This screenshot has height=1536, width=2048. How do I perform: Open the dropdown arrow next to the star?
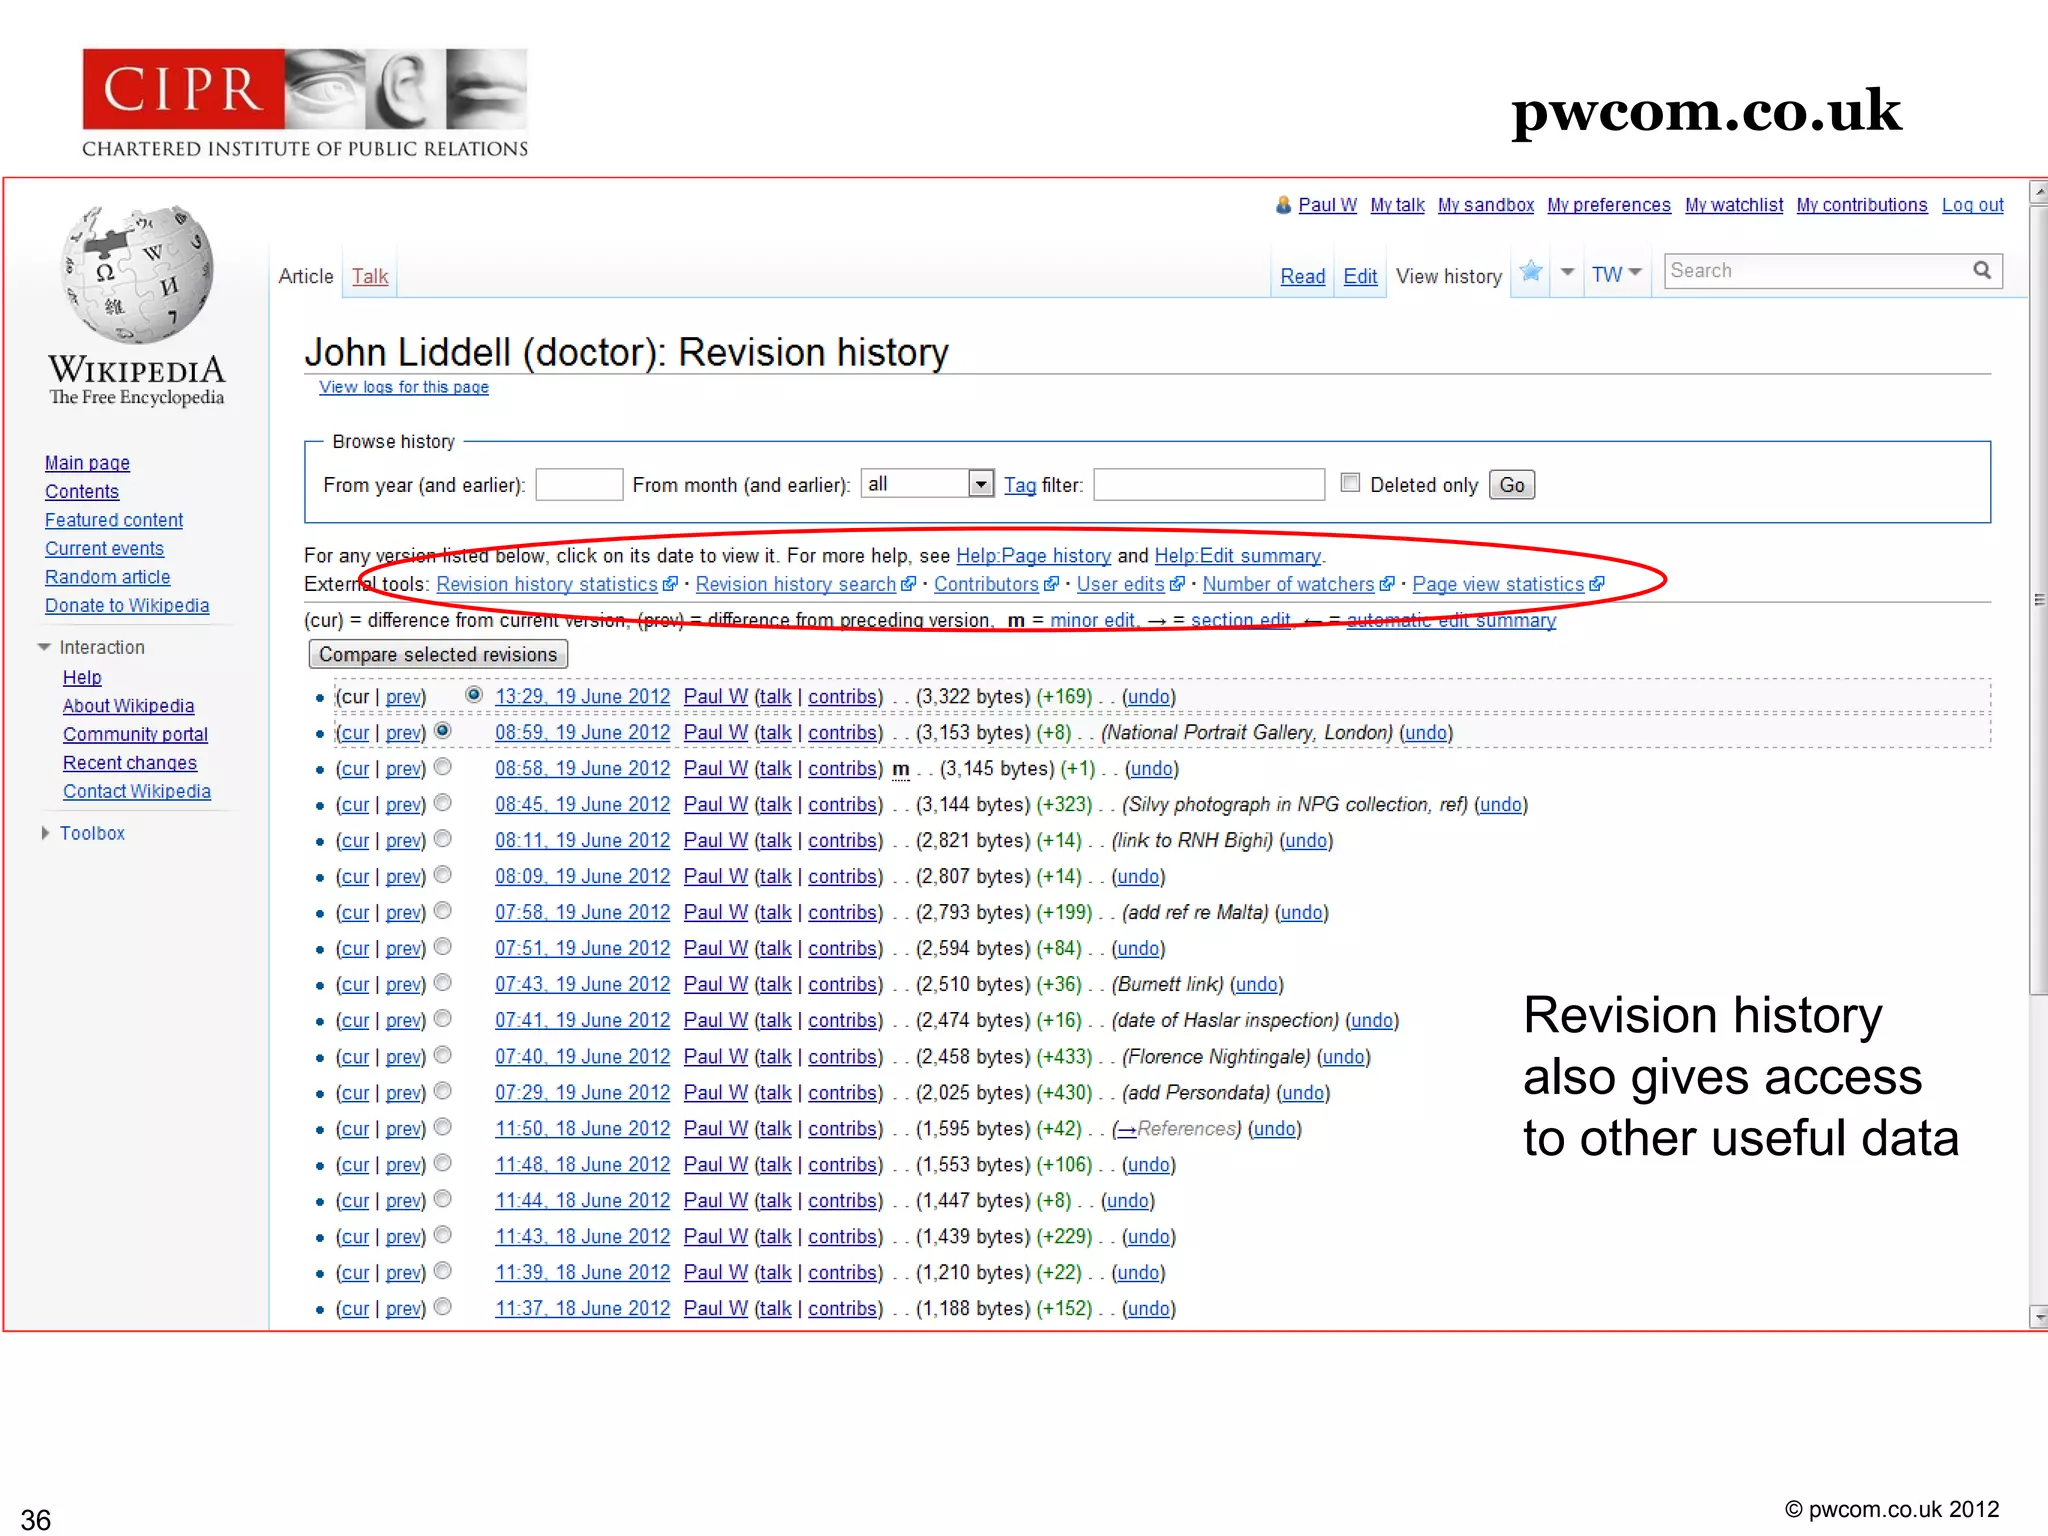[x=1567, y=272]
